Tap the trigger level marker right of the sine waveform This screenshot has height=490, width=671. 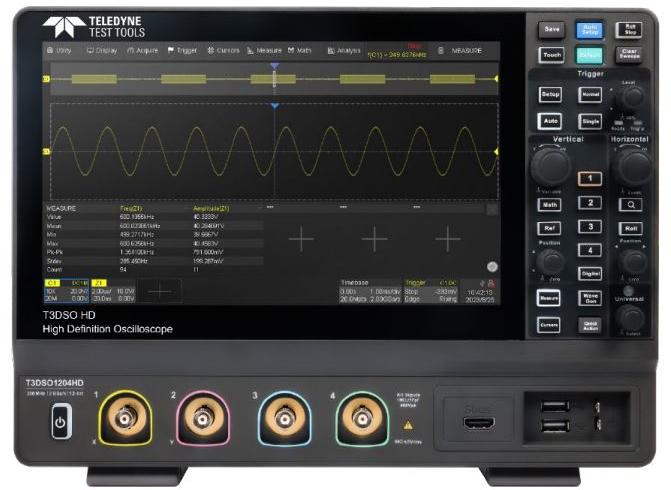click(x=496, y=151)
